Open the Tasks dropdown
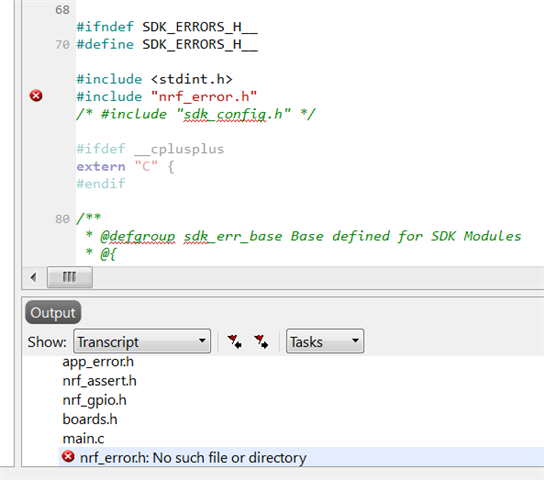The height and width of the screenshot is (480, 544). 325,341
